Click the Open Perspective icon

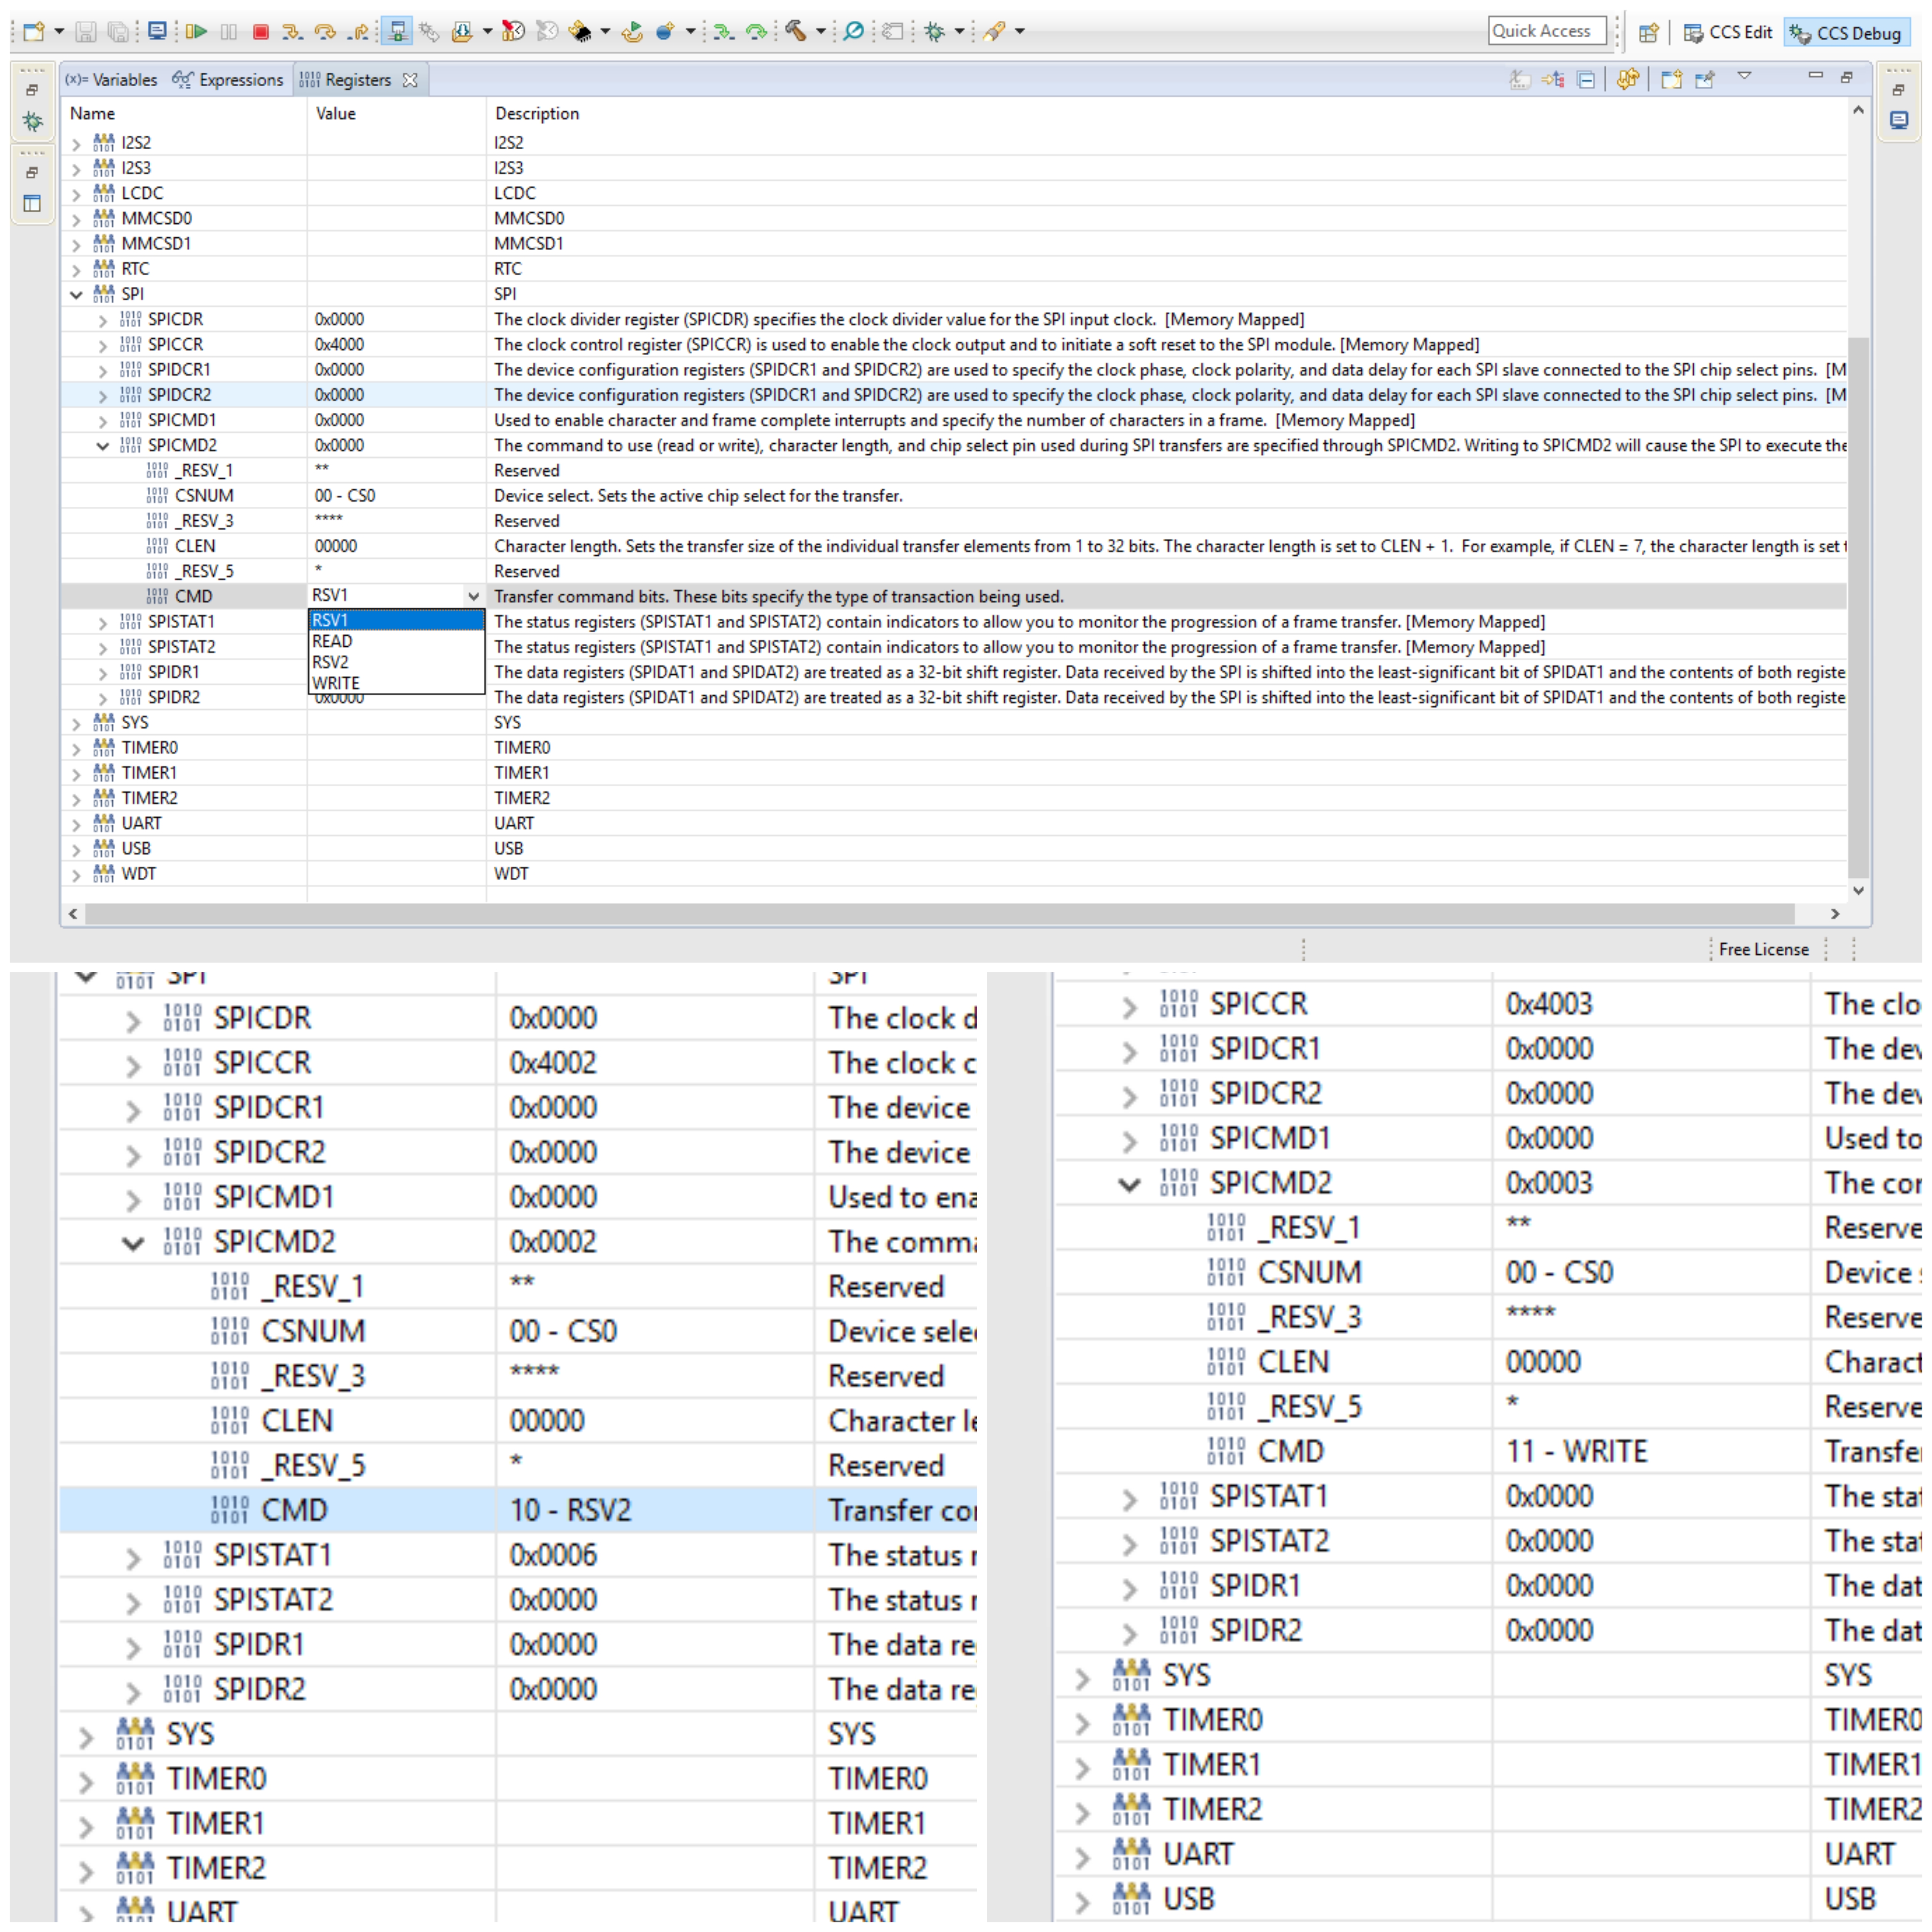click(x=1648, y=33)
